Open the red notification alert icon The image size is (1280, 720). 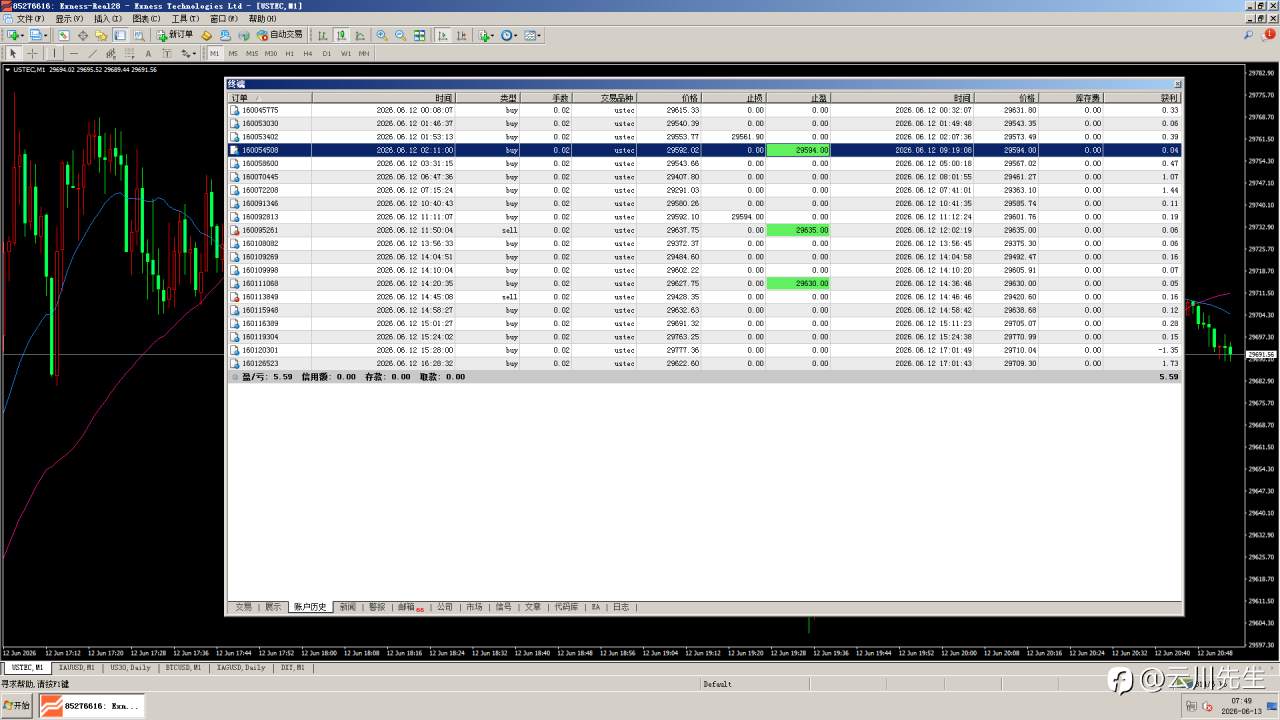coord(1270,34)
